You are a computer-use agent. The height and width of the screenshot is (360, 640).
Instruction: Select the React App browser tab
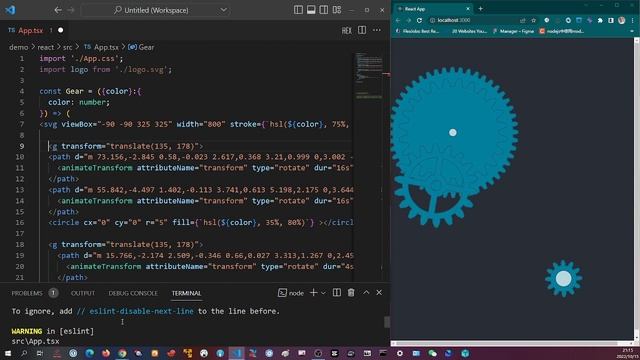433,9
